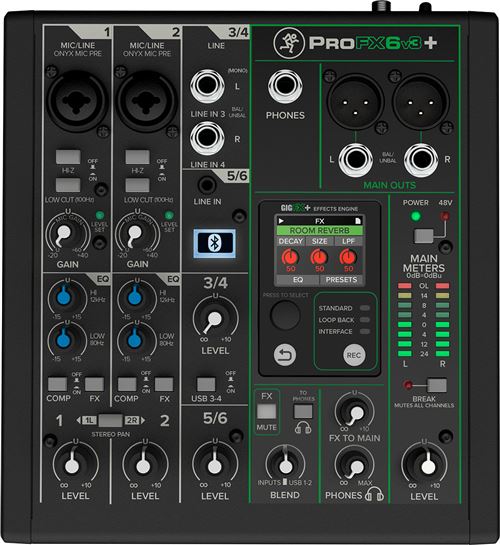Viewport: 500px width, 545px height.
Task: Click the left XLR main output
Action: (x=355, y=102)
